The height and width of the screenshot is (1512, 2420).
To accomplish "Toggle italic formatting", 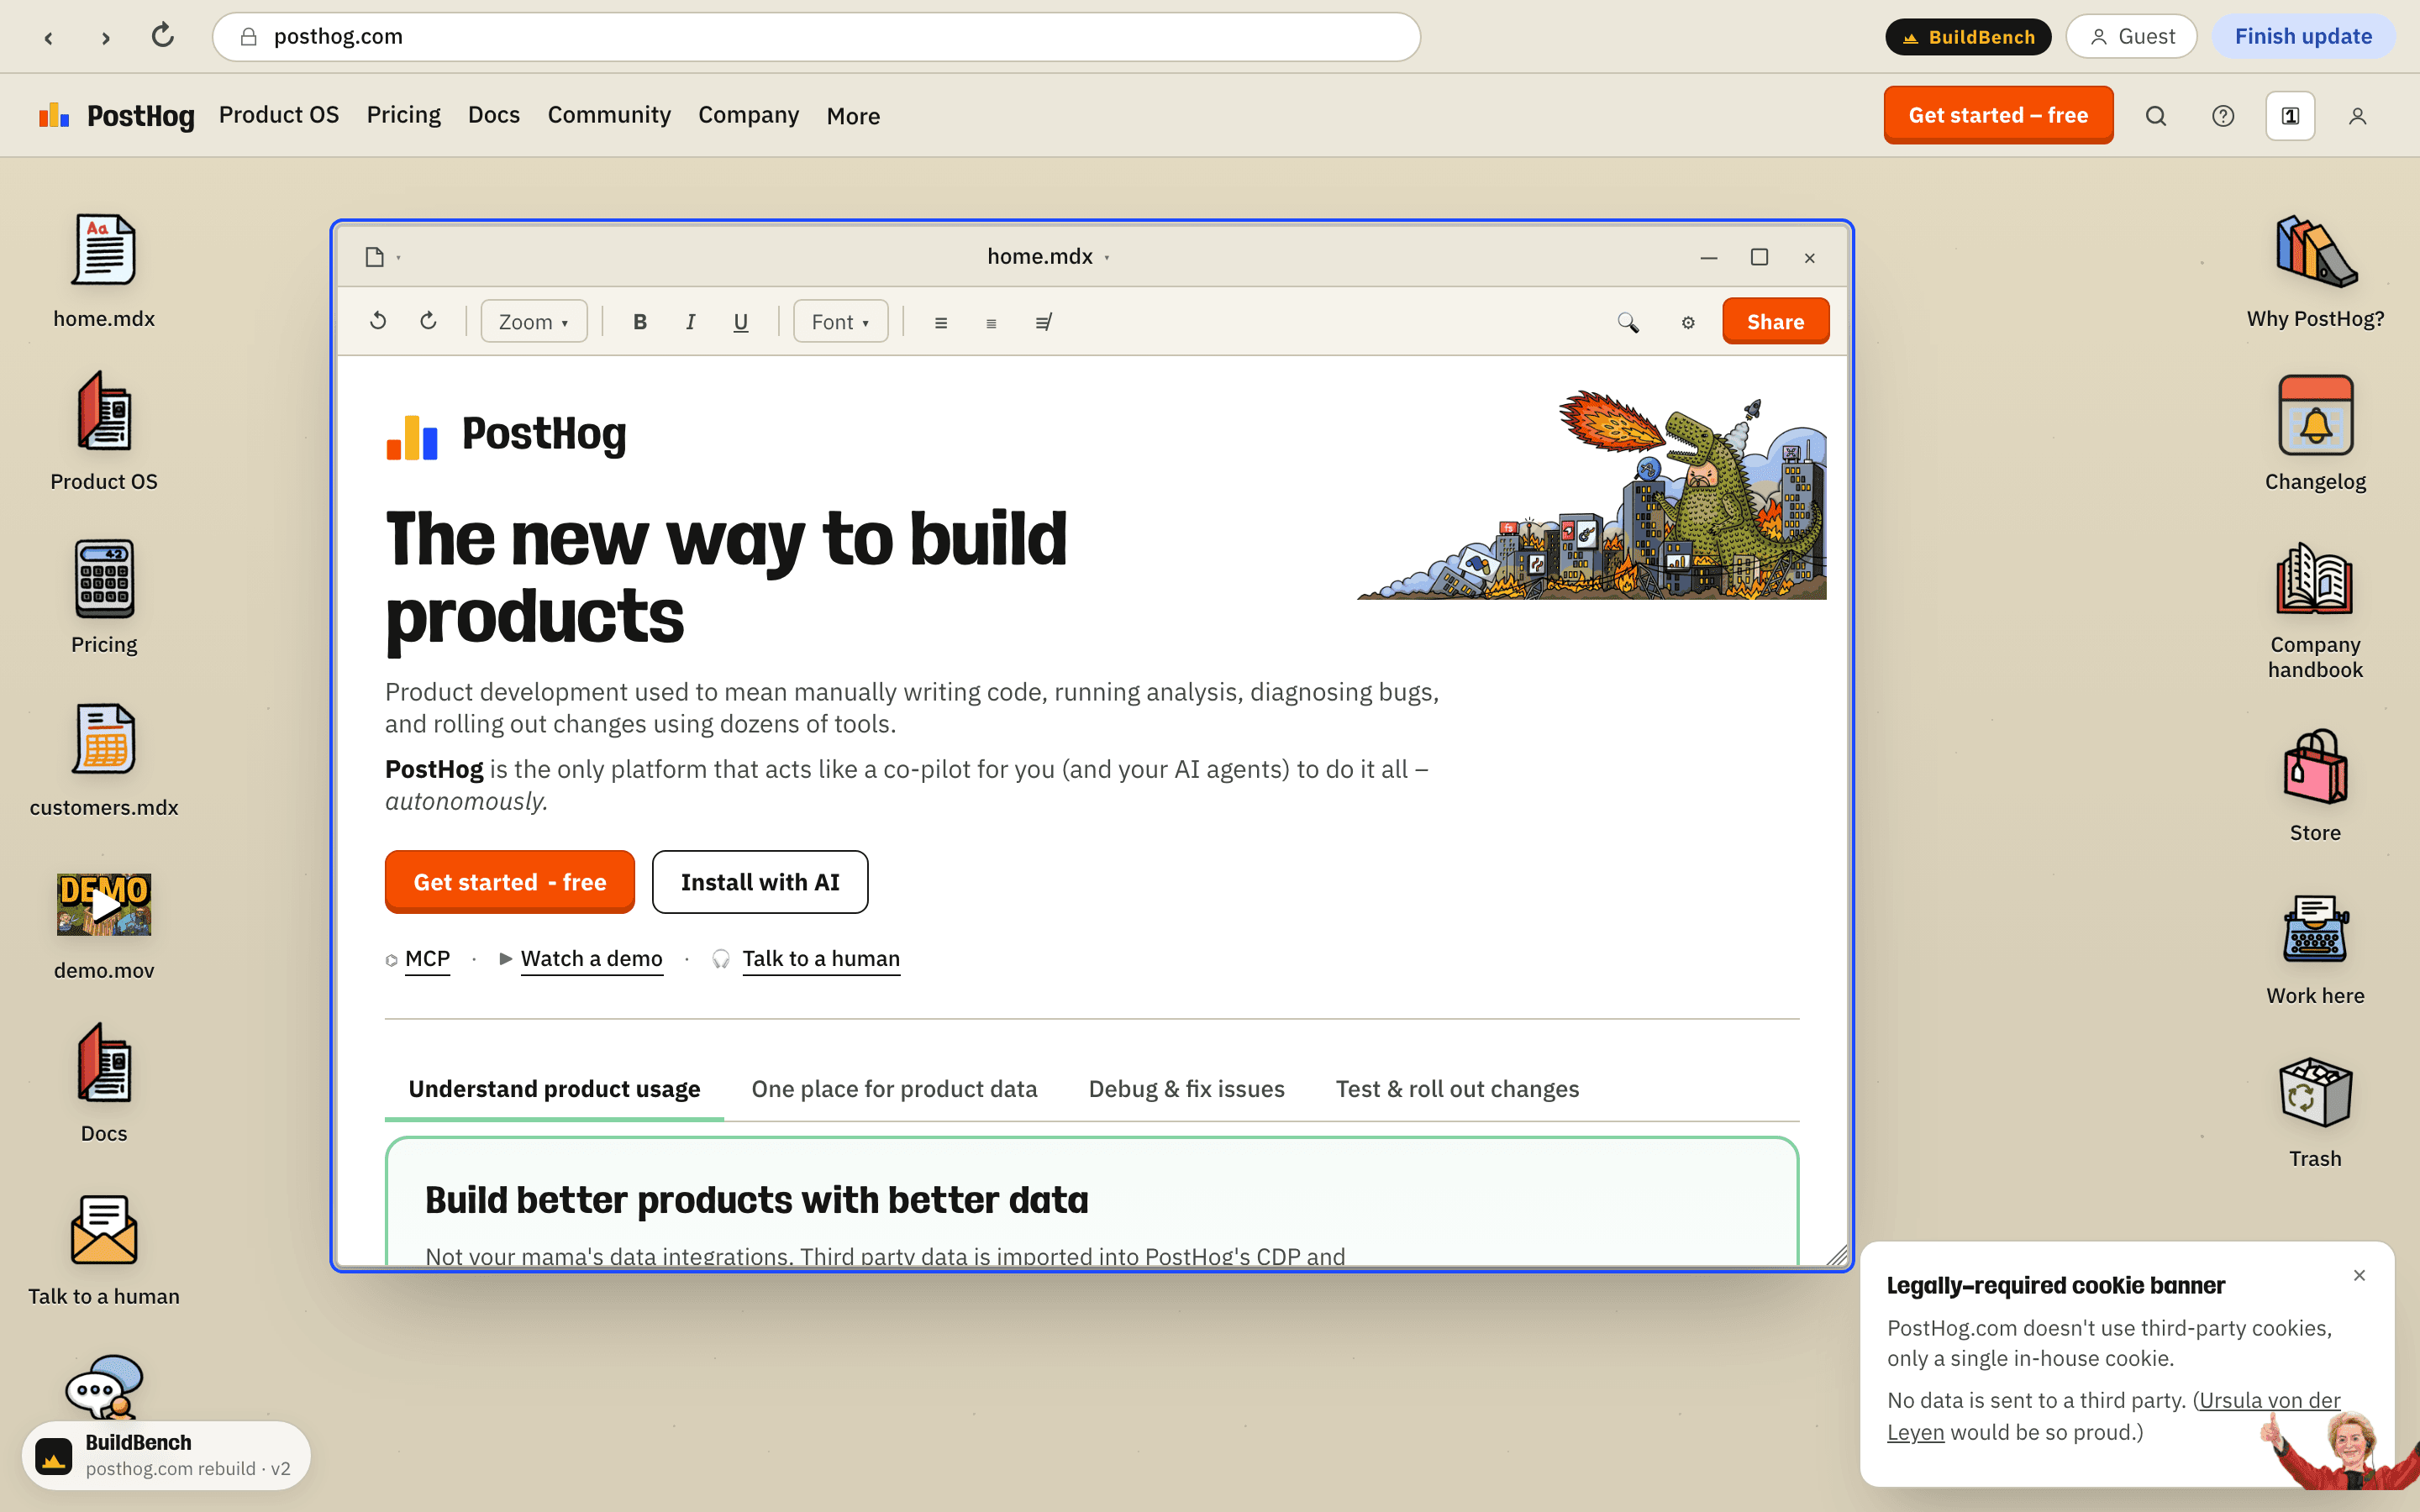I will (690, 321).
